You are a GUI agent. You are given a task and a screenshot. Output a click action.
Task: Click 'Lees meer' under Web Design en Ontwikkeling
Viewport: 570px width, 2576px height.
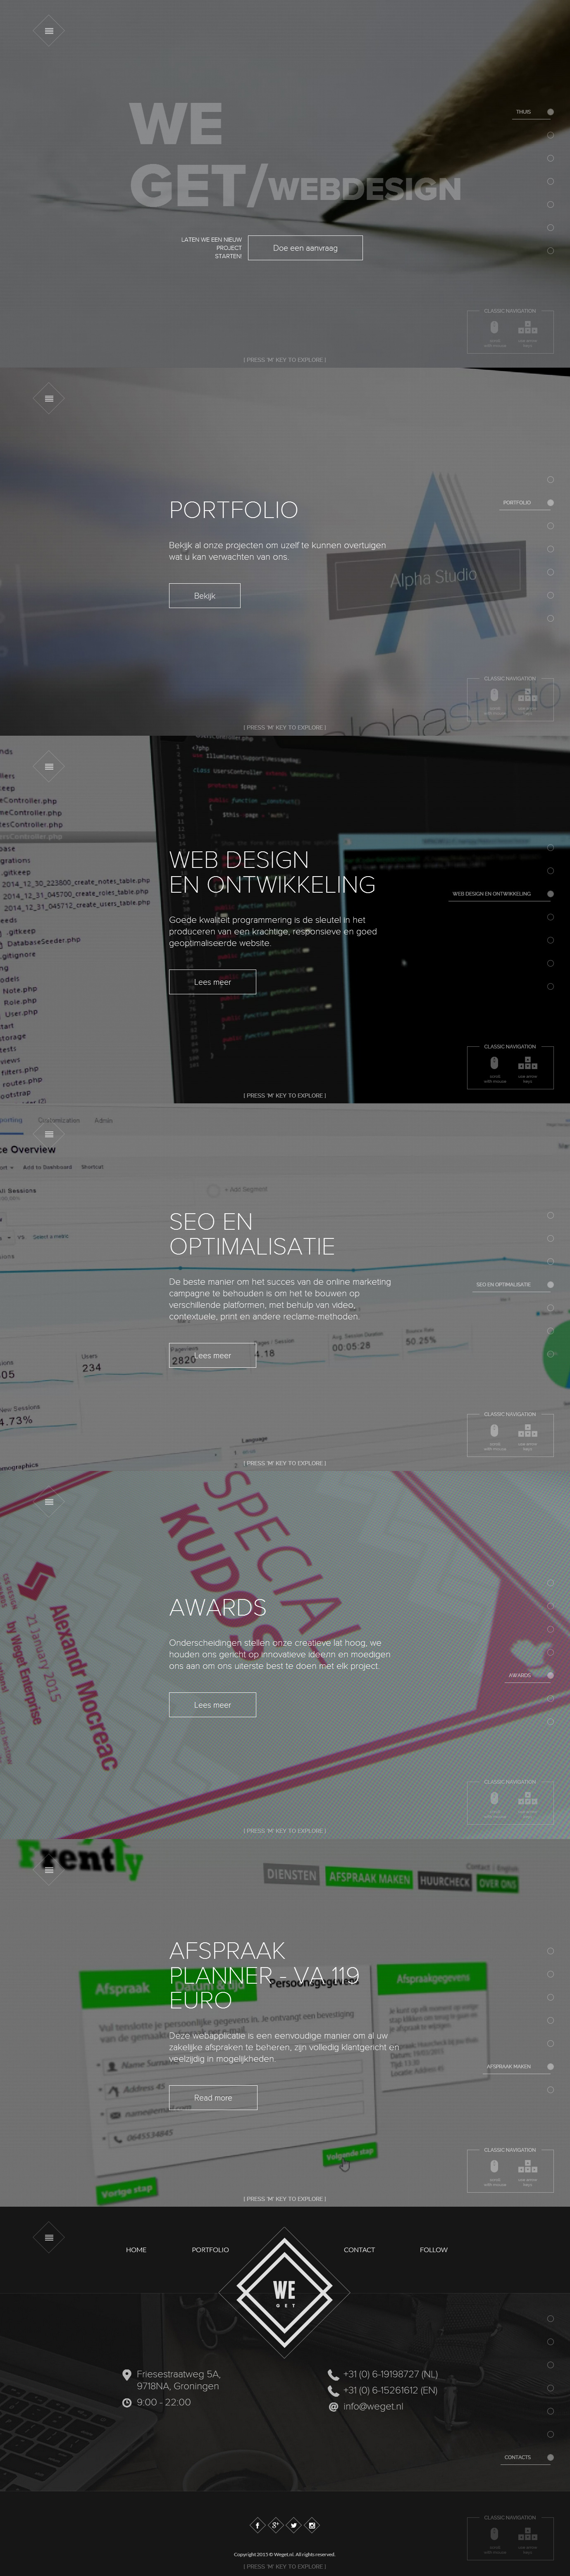212,982
